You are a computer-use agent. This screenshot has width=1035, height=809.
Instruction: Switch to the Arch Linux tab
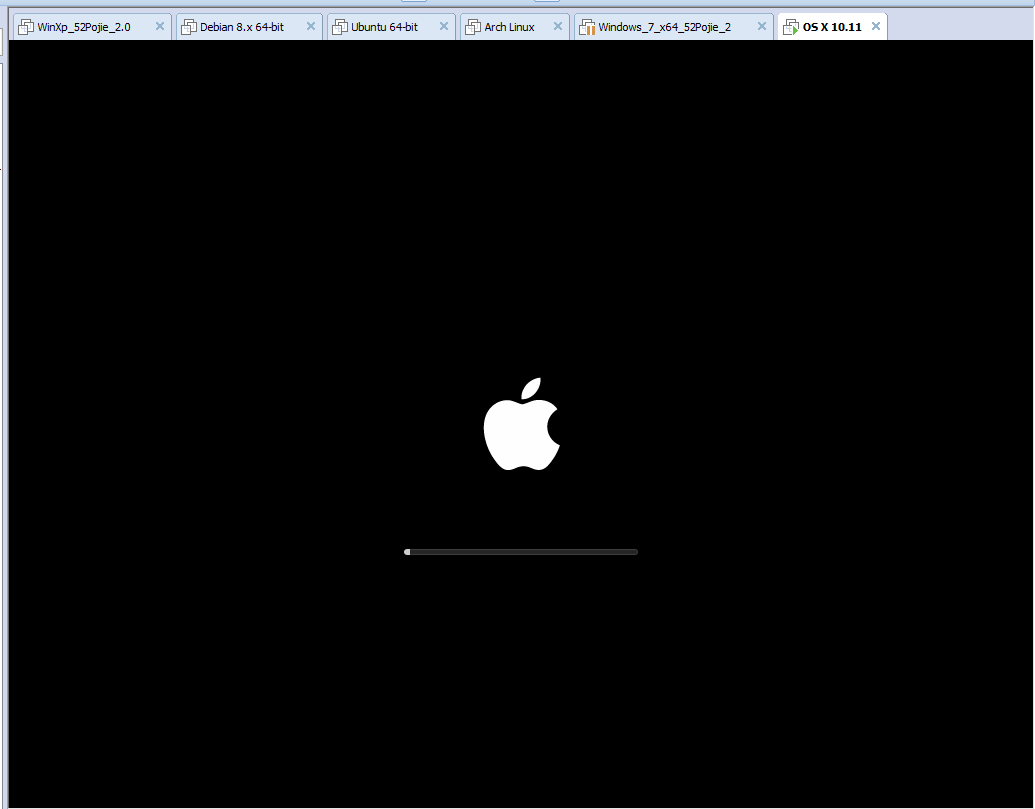coord(510,27)
